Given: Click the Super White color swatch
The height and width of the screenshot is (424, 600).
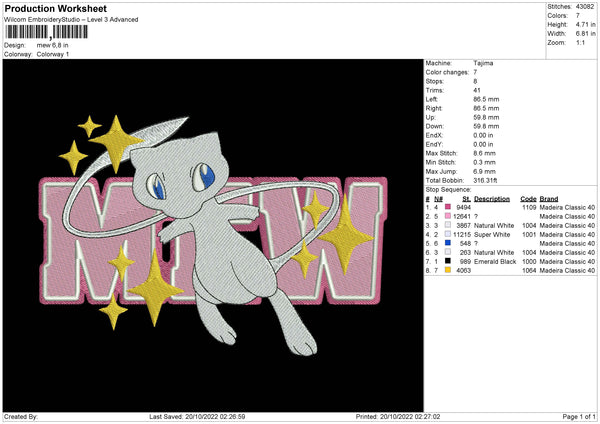Looking at the screenshot, I should [448, 234].
